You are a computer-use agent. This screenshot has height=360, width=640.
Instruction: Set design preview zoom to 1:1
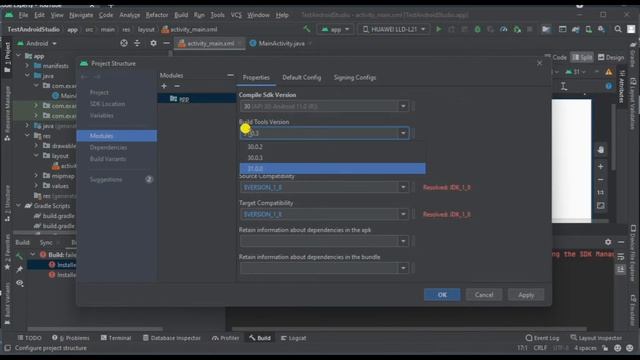coord(600,192)
